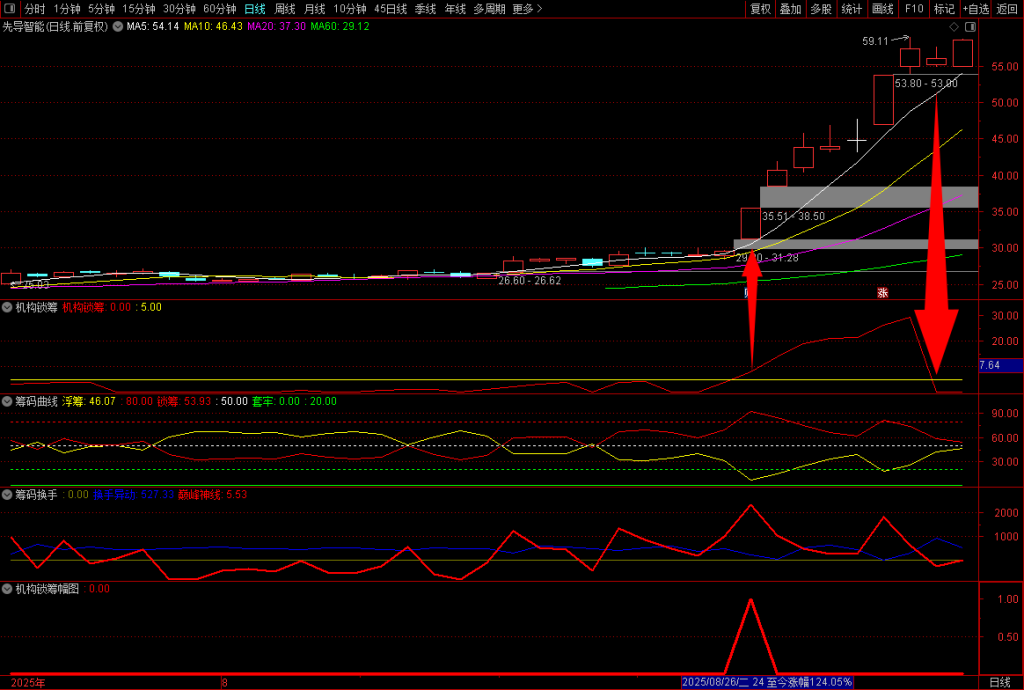Select the 60分钟 period tab
Viewport: 1024px width, 690px height.
(x=219, y=9)
